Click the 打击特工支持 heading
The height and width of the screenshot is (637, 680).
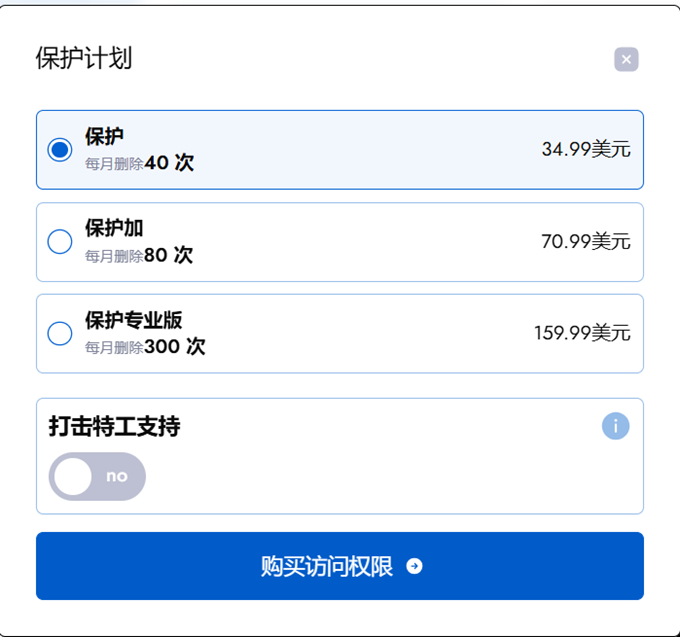[x=114, y=426]
